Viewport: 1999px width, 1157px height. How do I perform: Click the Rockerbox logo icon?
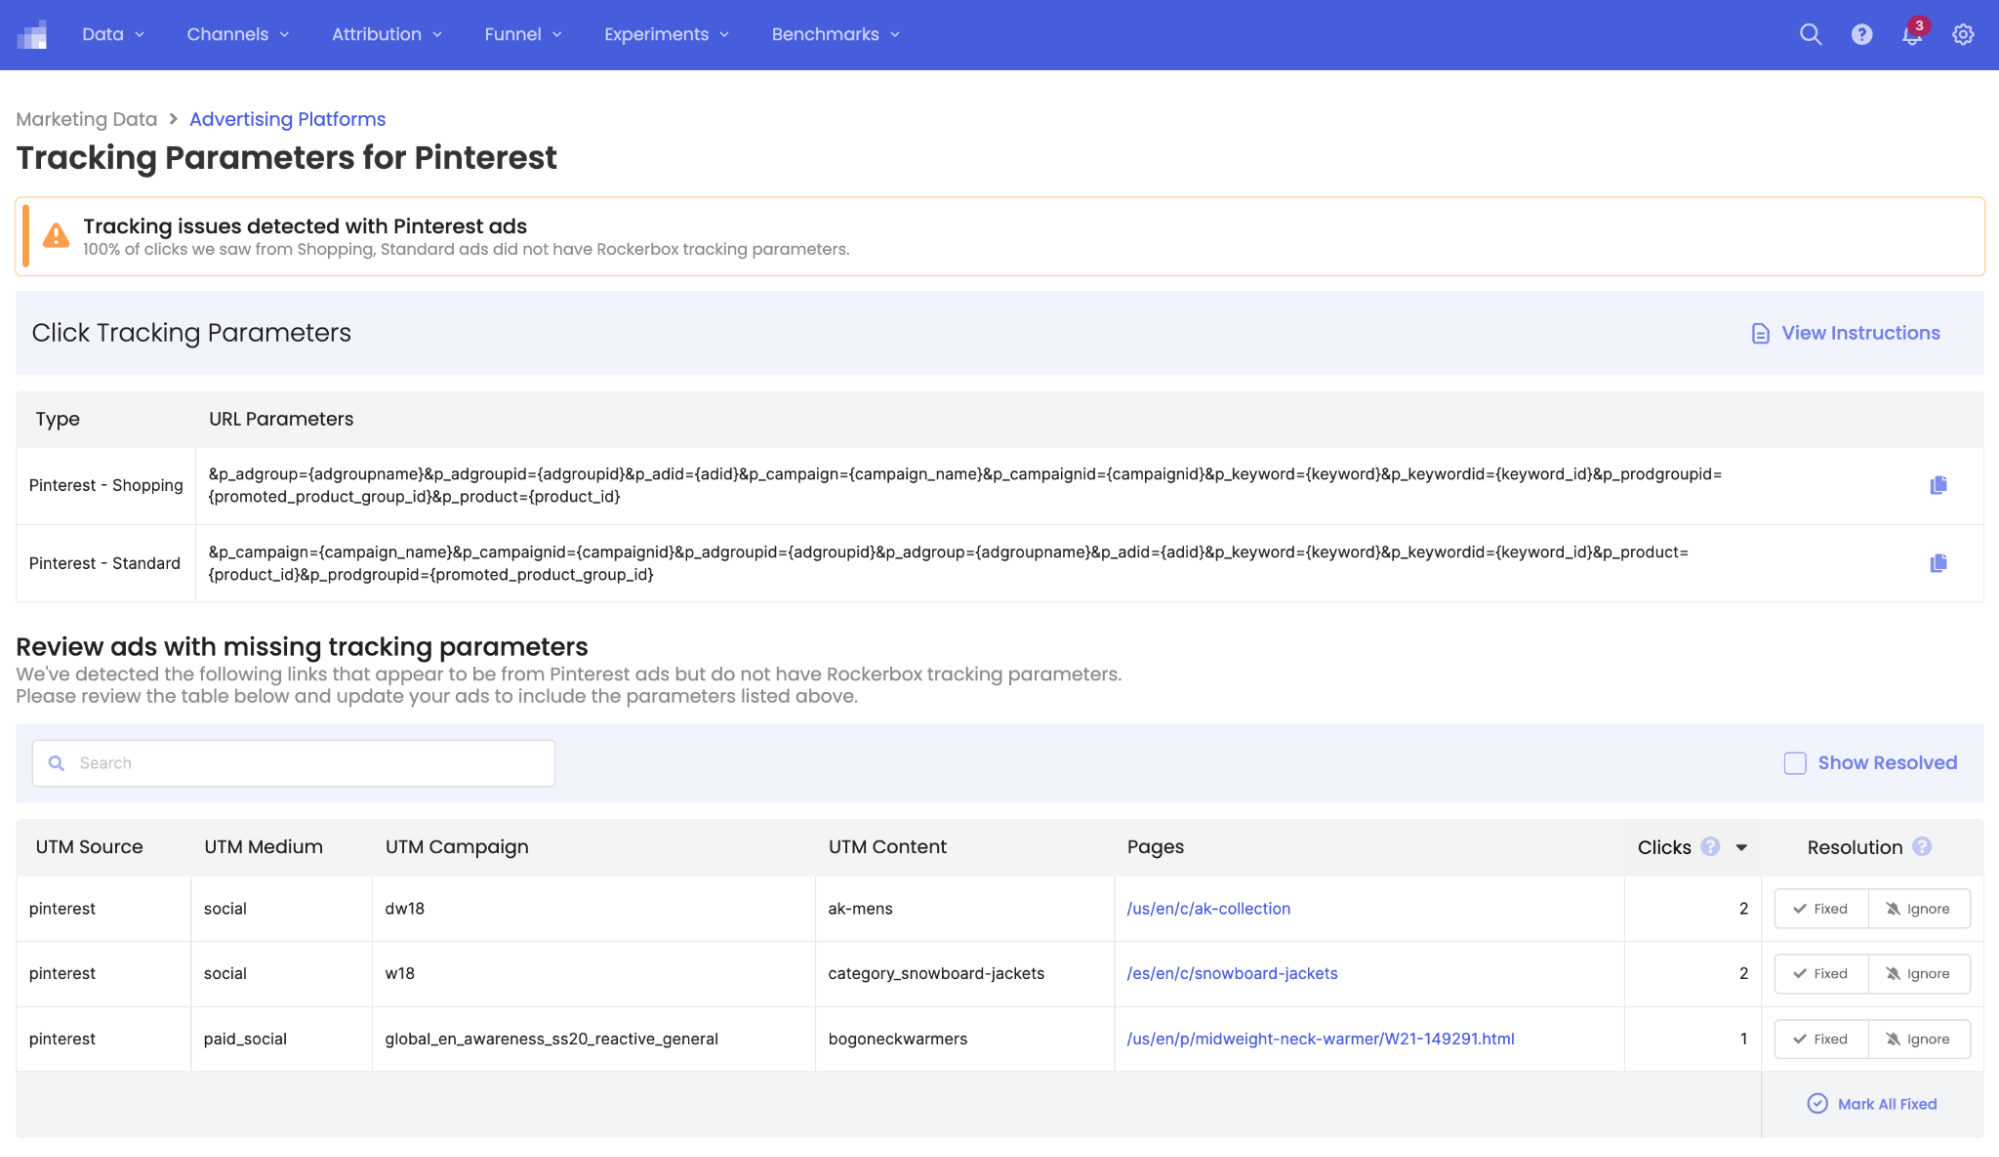tap(32, 35)
